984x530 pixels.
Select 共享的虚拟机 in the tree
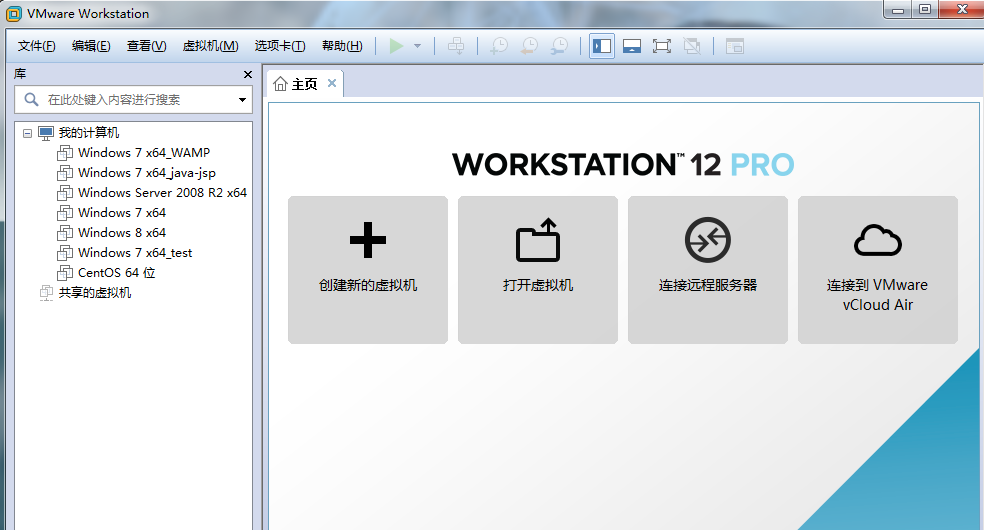click(95, 293)
